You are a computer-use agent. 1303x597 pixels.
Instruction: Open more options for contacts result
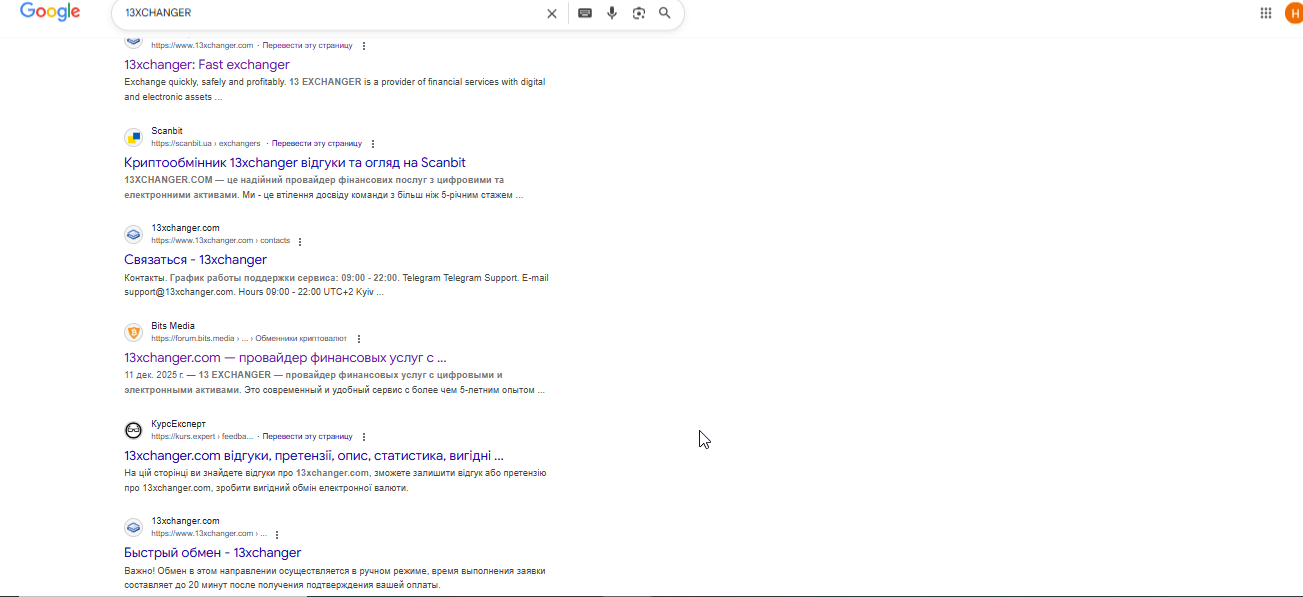(300, 241)
